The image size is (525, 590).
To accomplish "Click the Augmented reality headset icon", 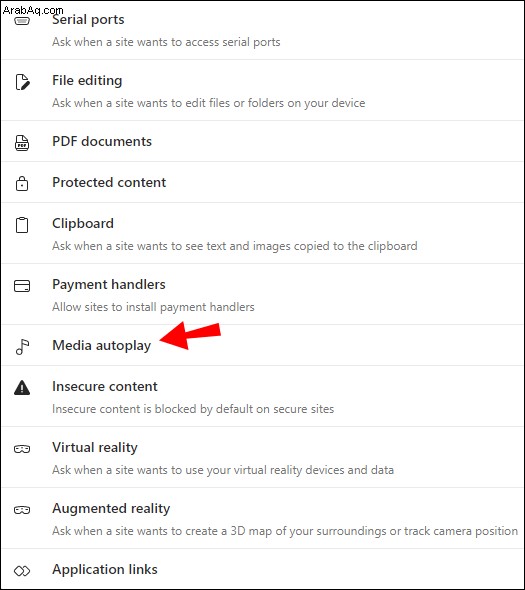I will [x=22, y=510].
